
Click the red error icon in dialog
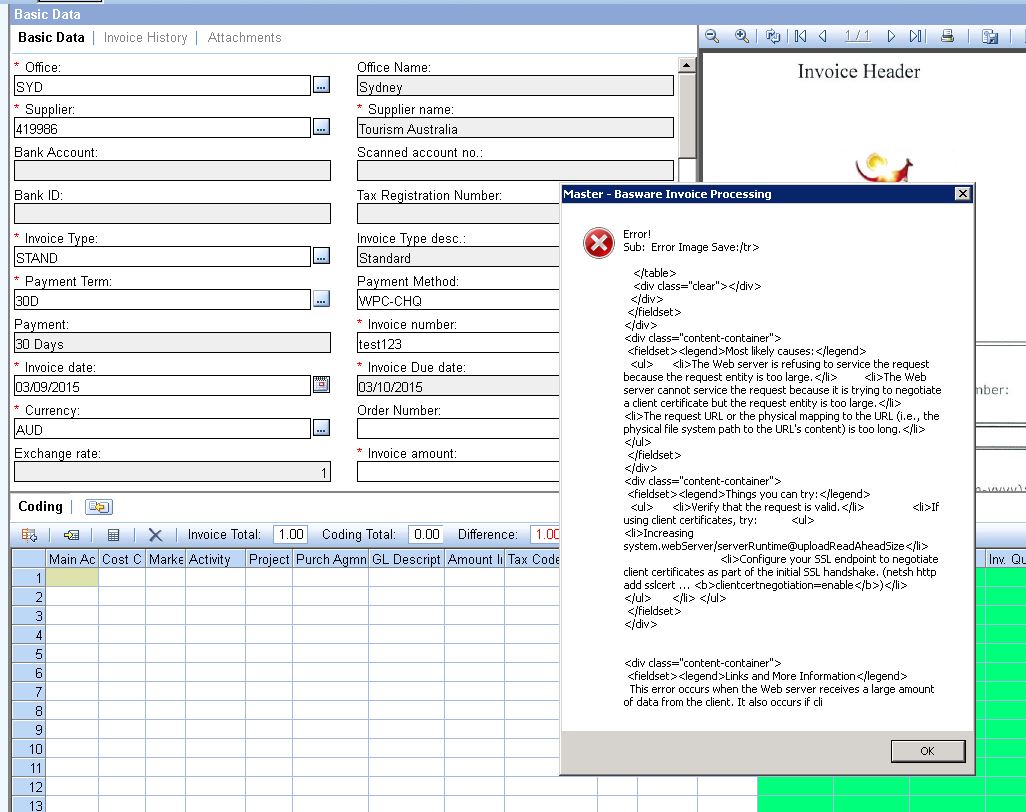point(599,243)
